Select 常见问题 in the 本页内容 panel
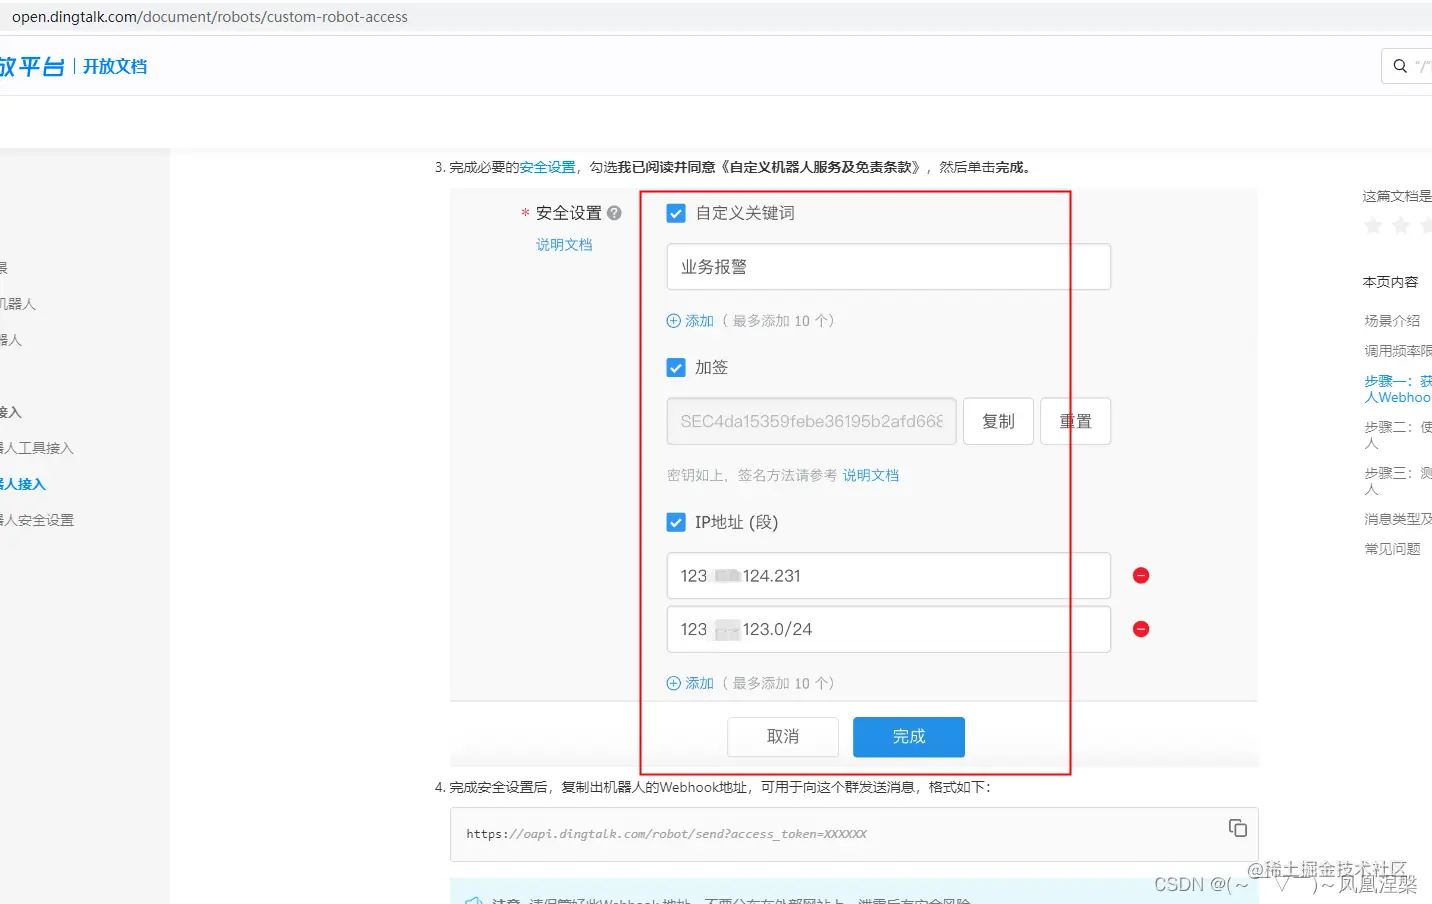The image size is (1432, 904). click(1390, 548)
